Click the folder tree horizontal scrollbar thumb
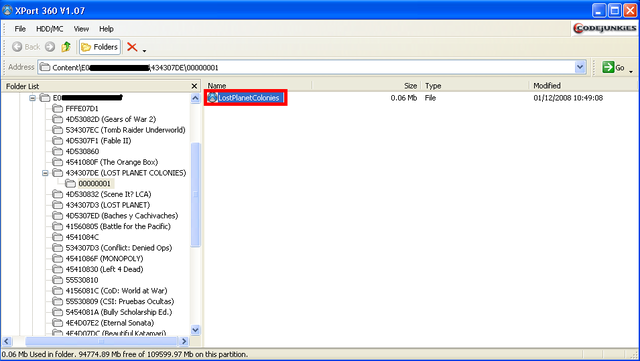Screen dimensions: 640x361 [101, 341]
